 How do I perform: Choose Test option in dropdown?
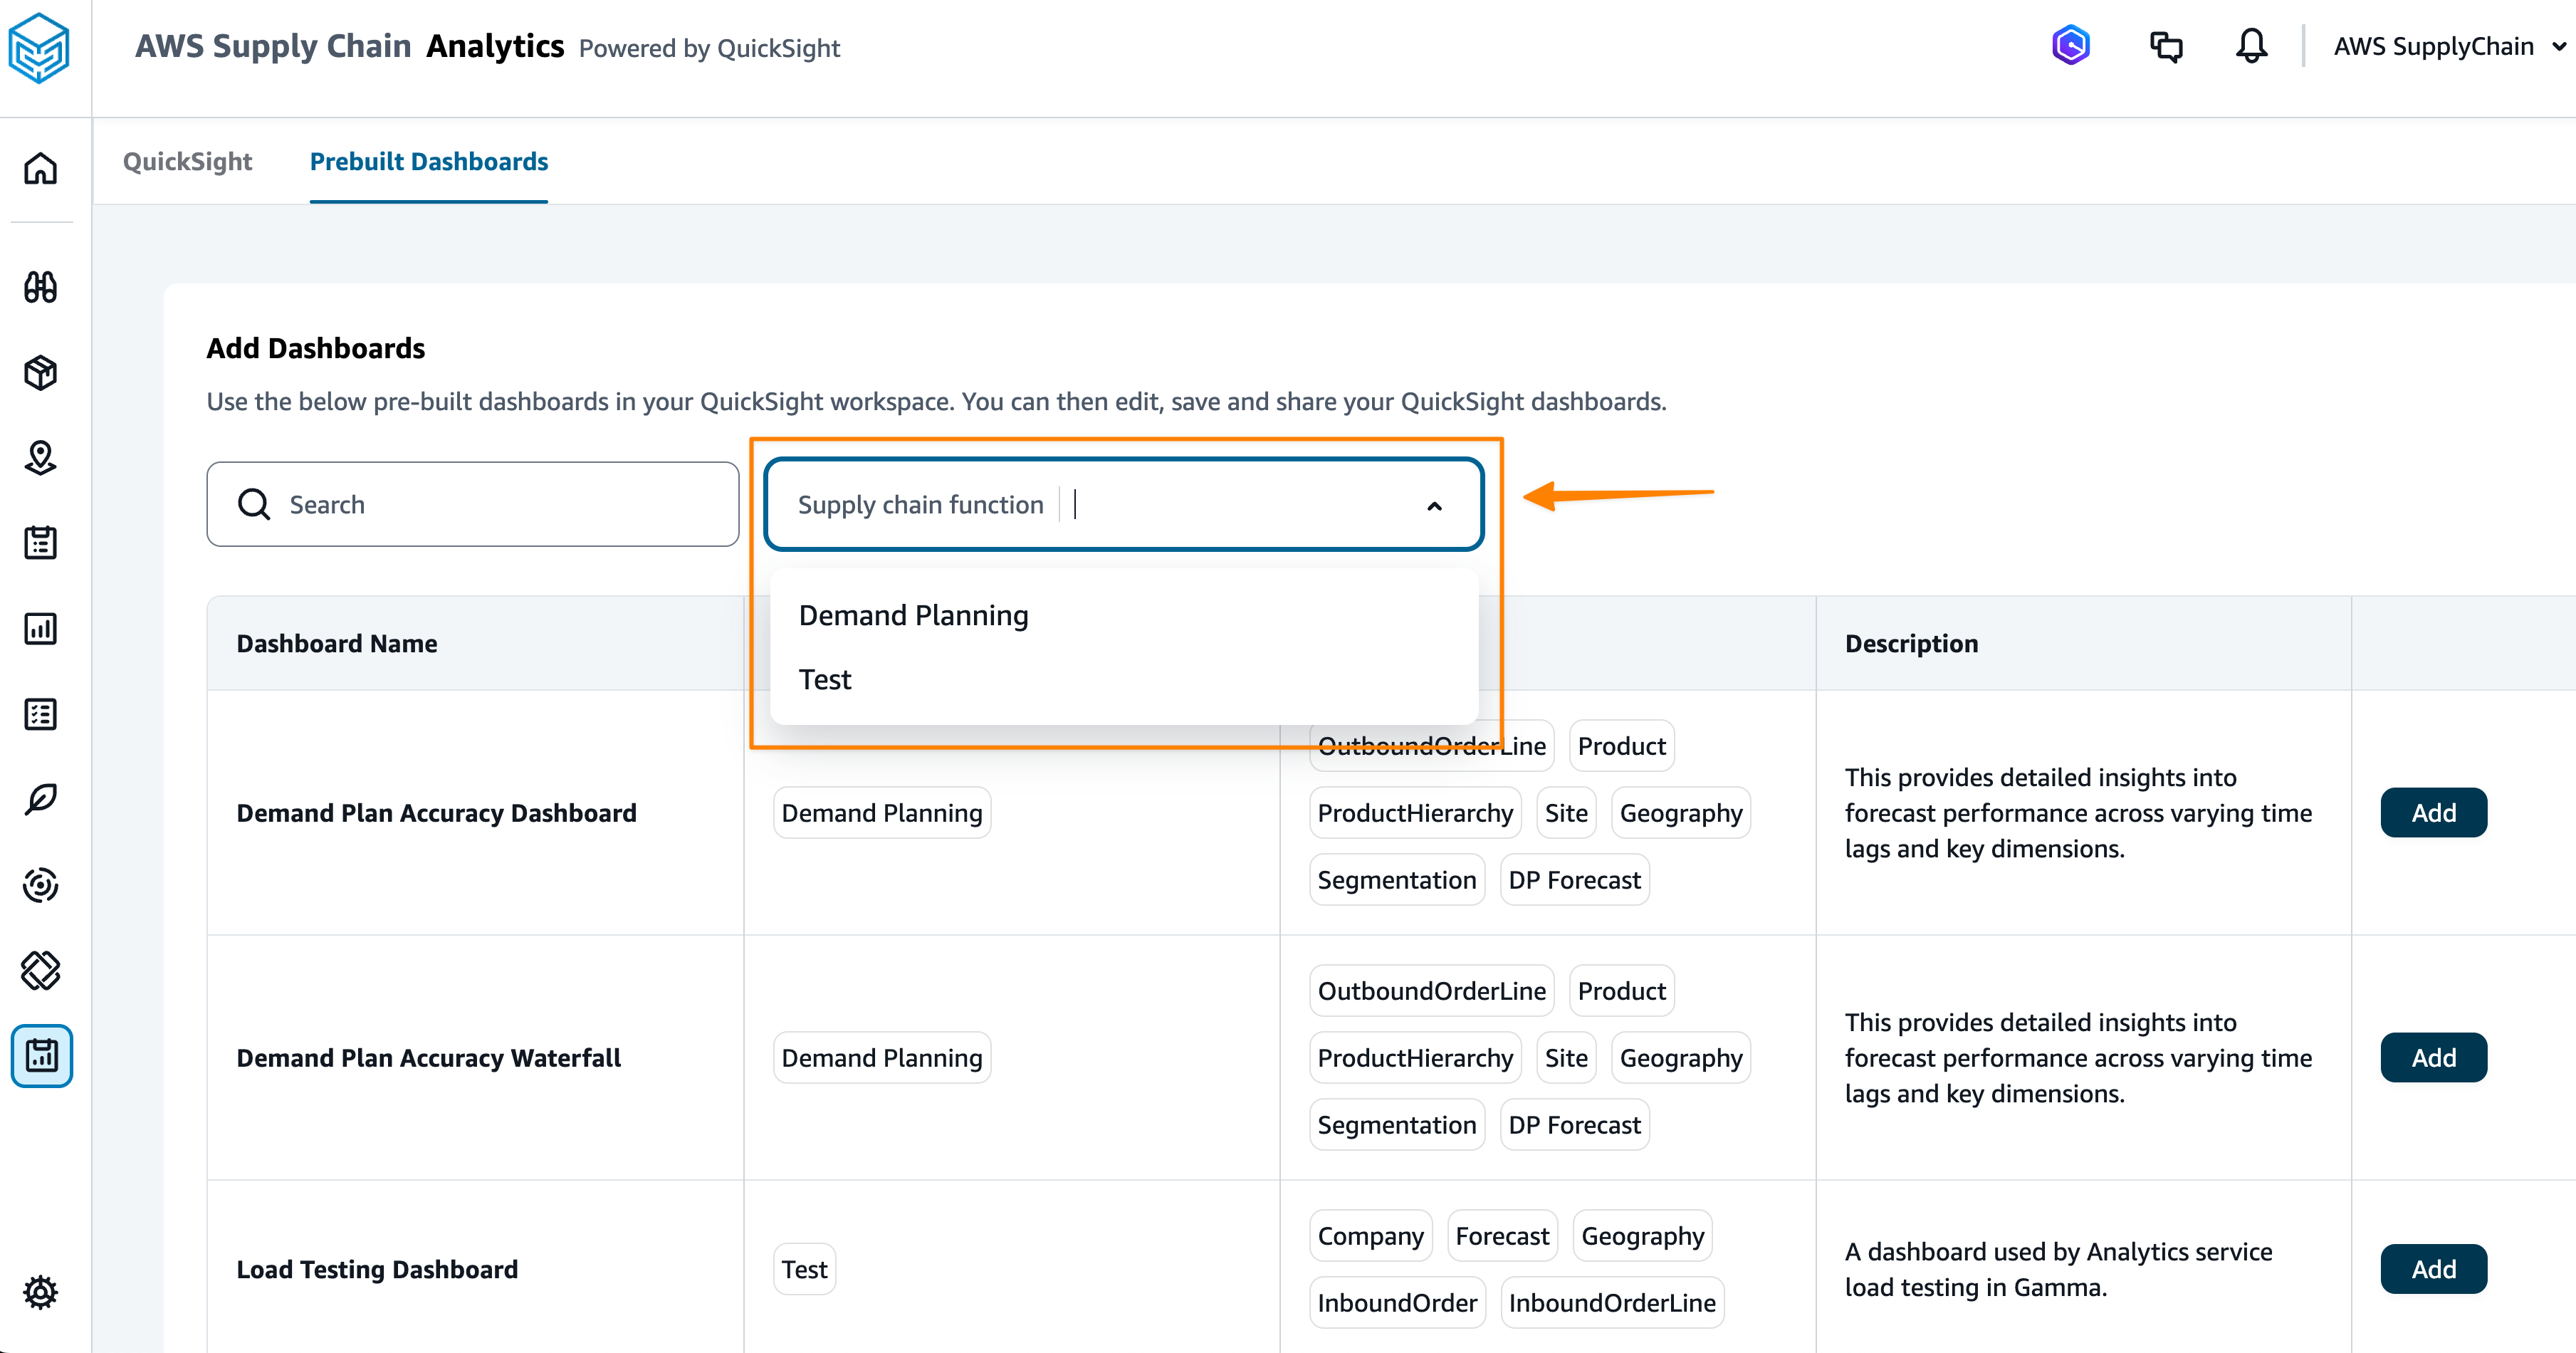coord(825,680)
